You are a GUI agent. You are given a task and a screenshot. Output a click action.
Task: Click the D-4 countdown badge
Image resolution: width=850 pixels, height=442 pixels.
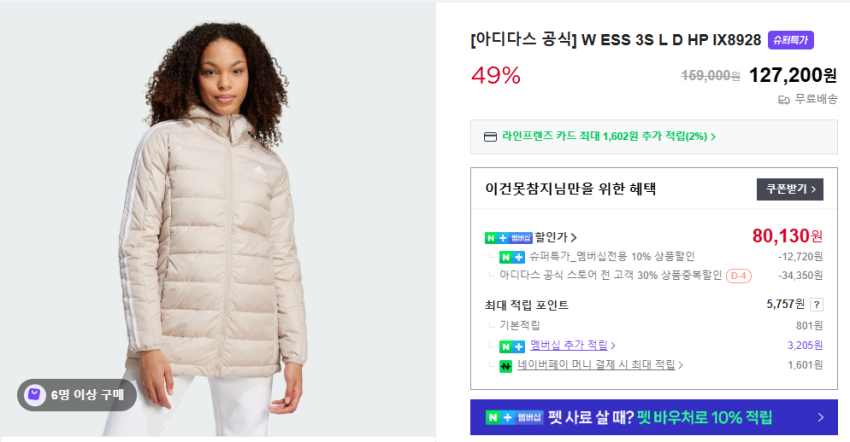738,276
